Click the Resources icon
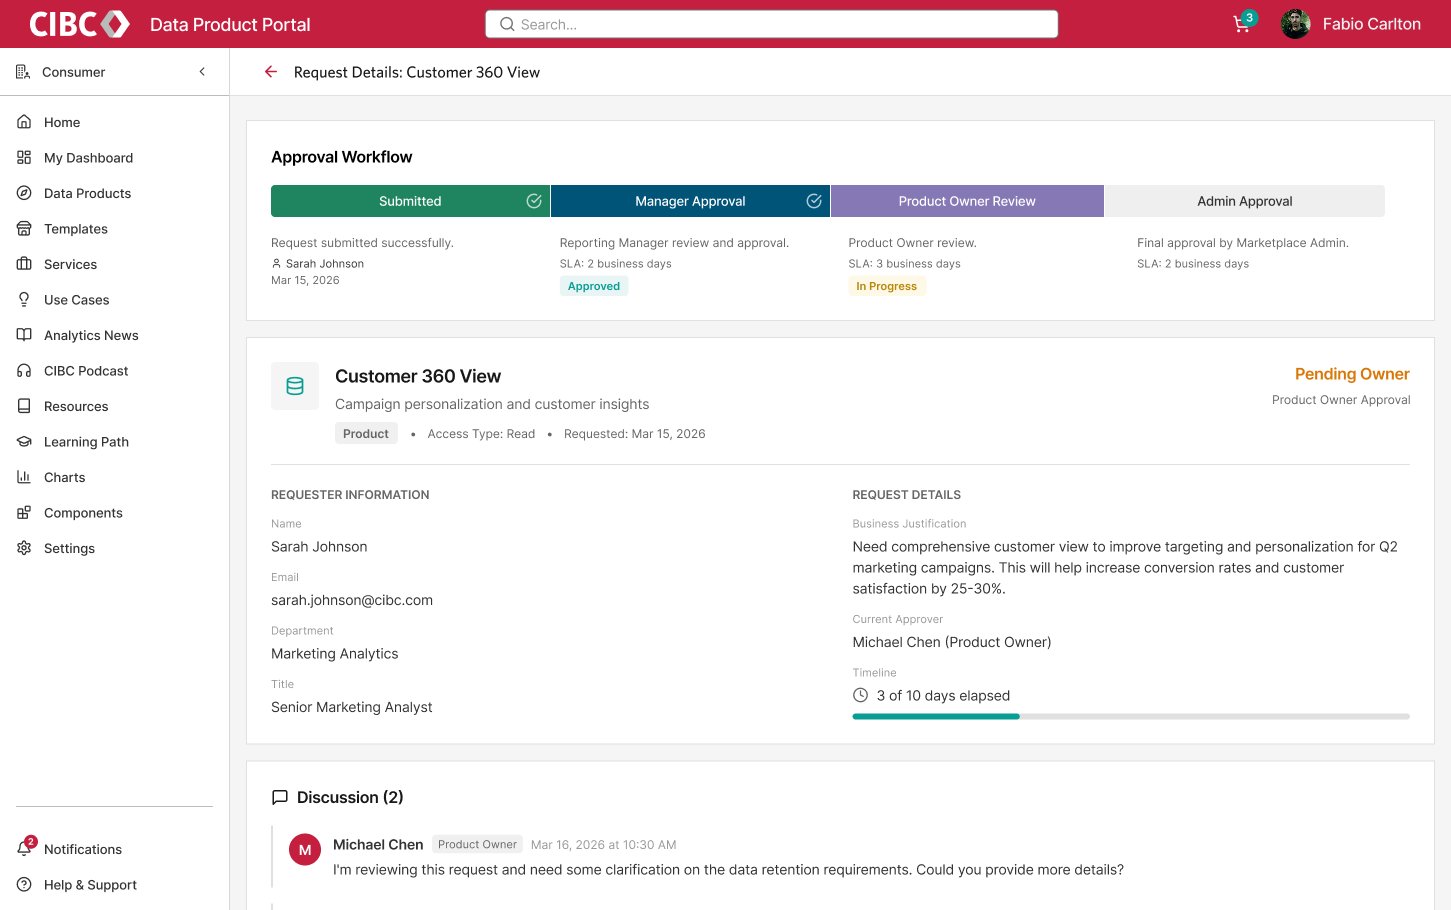This screenshot has width=1451, height=910. (x=24, y=406)
